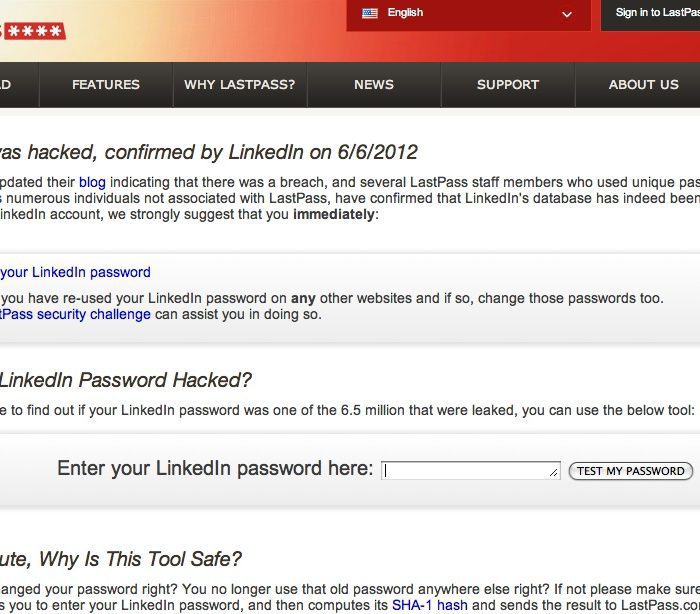Screen dimensions: 700x614
Task: Click the US flag icon
Action: tap(369, 13)
